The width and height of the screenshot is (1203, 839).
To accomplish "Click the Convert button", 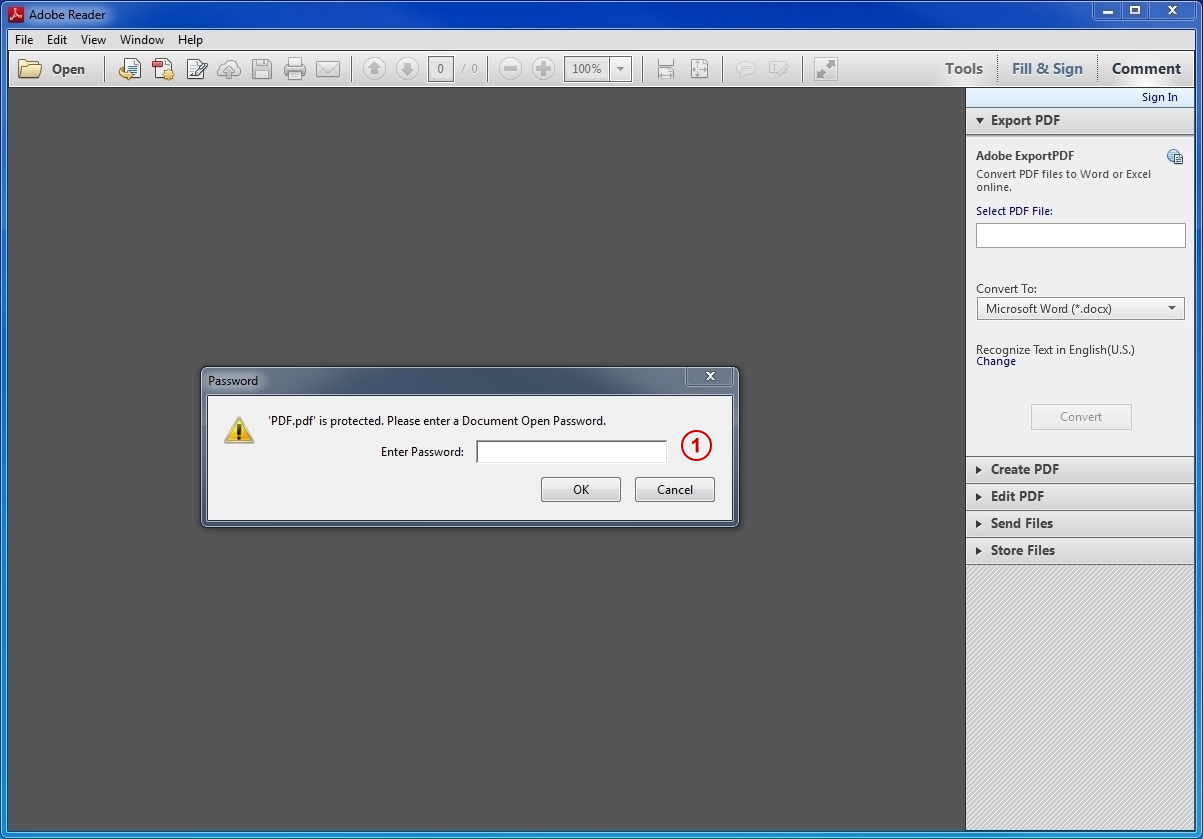I will (x=1081, y=417).
